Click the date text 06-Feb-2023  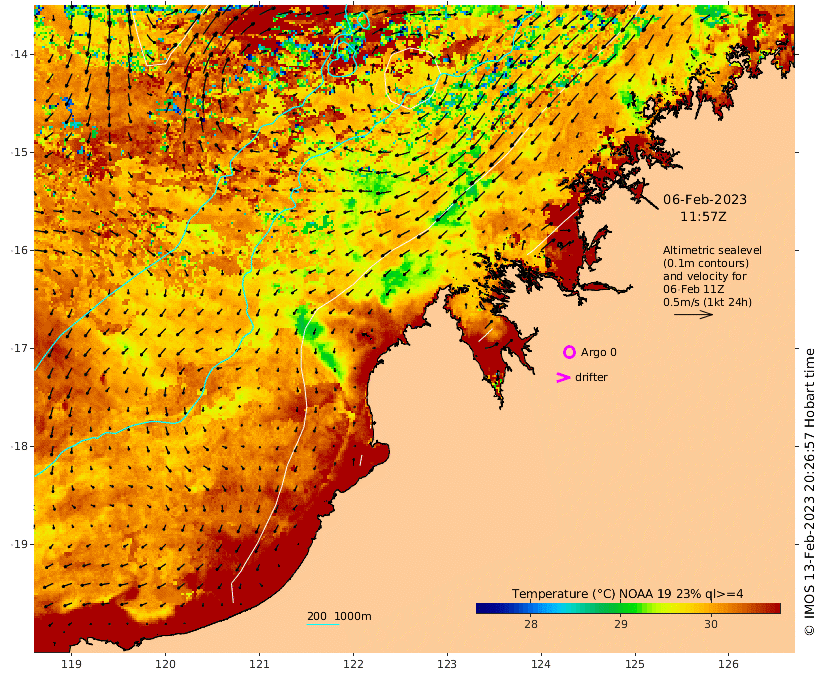click(x=704, y=199)
